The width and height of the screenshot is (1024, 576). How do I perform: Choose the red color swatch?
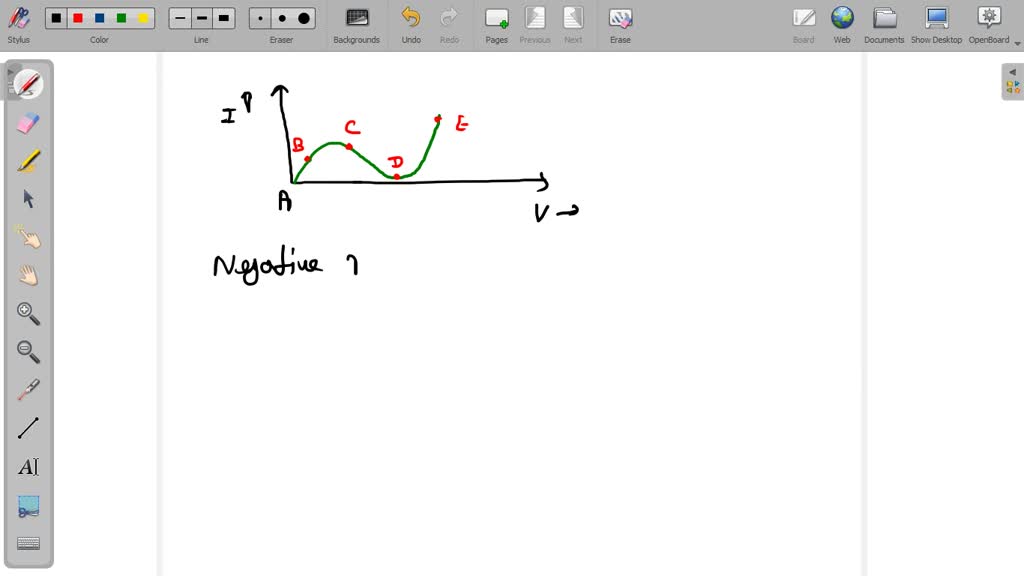[x=78, y=17]
